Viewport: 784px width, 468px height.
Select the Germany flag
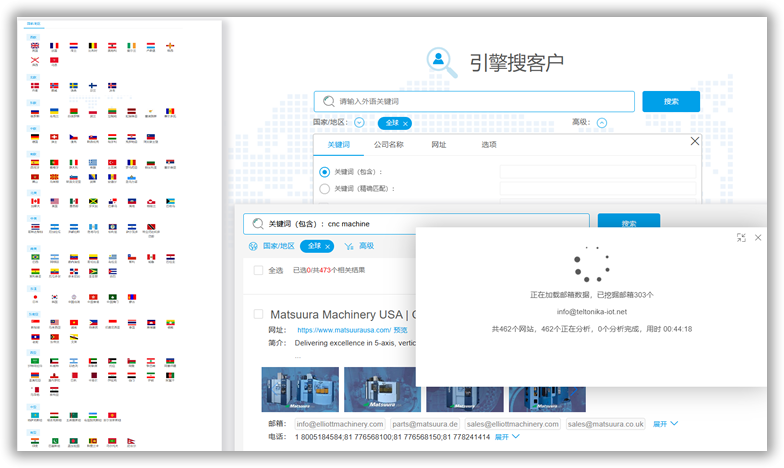[35, 136]
